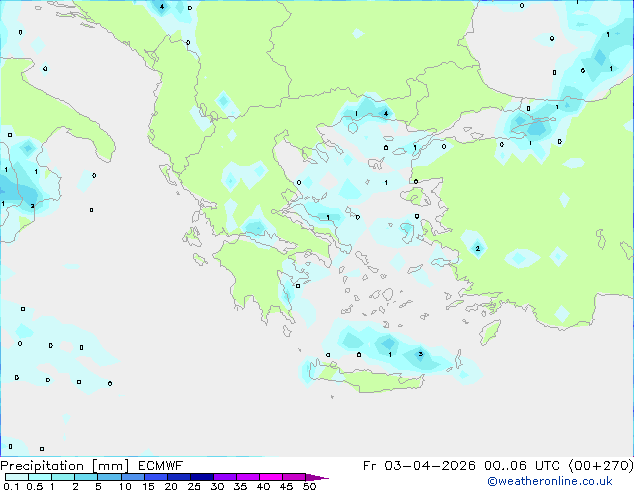Click the 15–20 mm legend swatch

[x=155, y=477]
